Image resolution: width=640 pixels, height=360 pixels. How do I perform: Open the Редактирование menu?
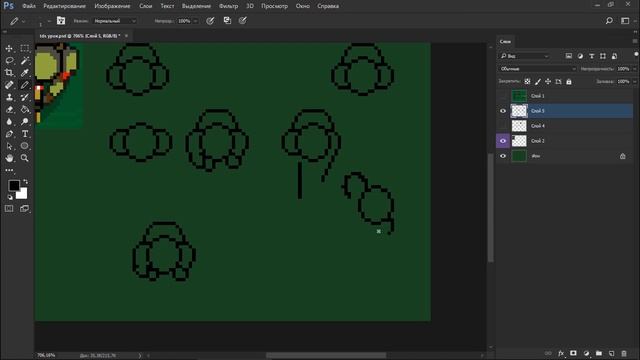64,6
